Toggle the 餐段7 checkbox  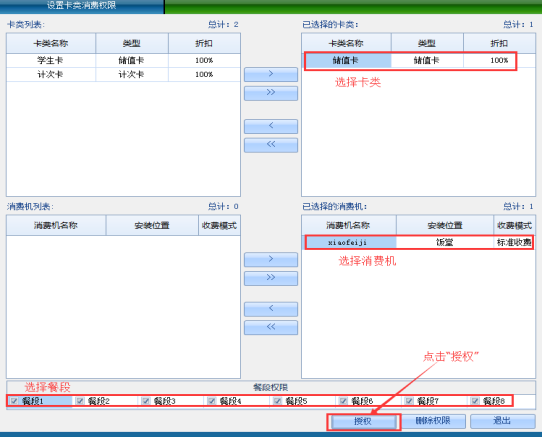tap(409, 401)
